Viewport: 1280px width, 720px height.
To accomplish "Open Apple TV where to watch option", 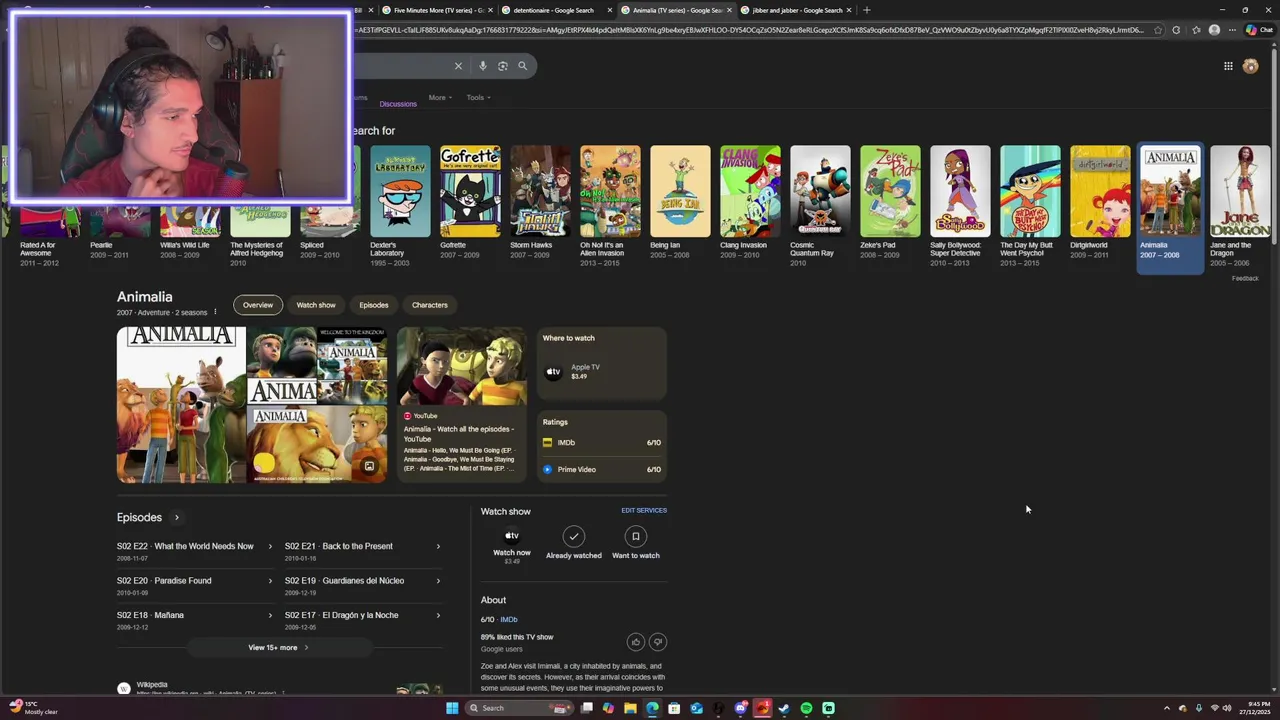I will coord(602,371).
